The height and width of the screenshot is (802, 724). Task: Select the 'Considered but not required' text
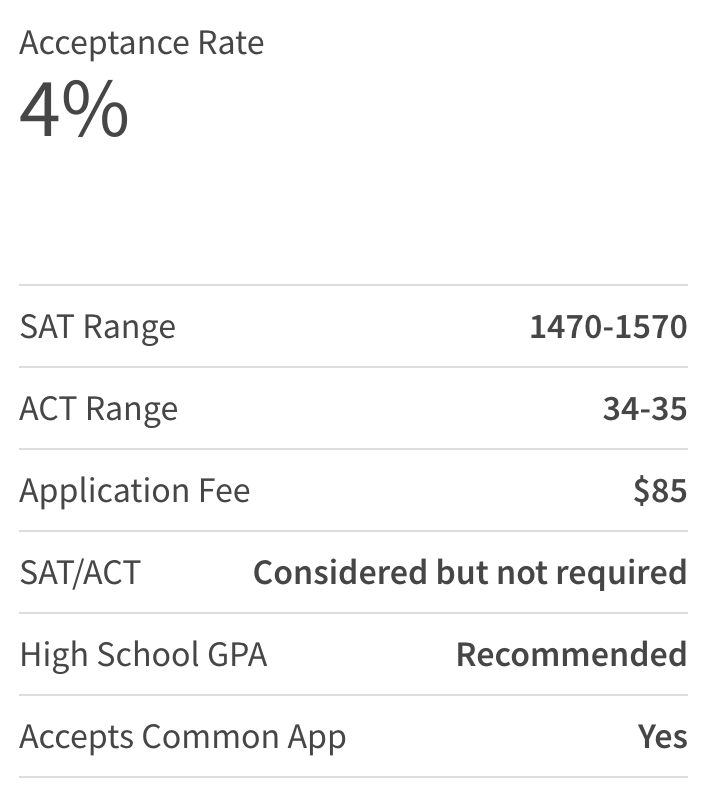point(470,573)
